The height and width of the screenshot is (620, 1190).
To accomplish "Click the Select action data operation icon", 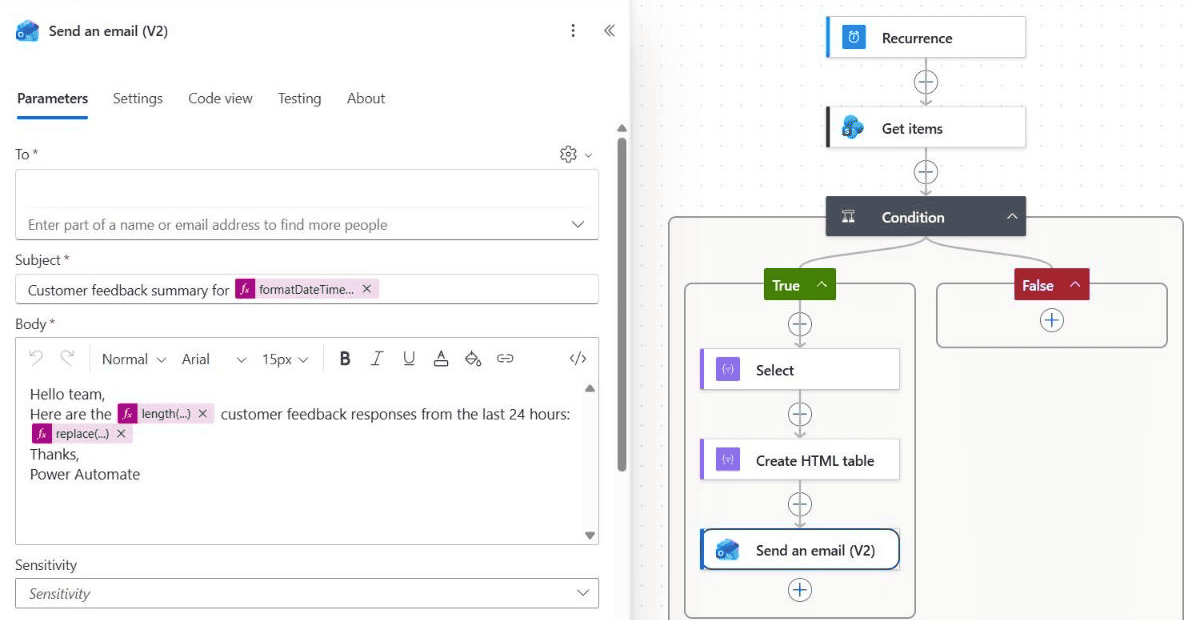I will 728,370.
